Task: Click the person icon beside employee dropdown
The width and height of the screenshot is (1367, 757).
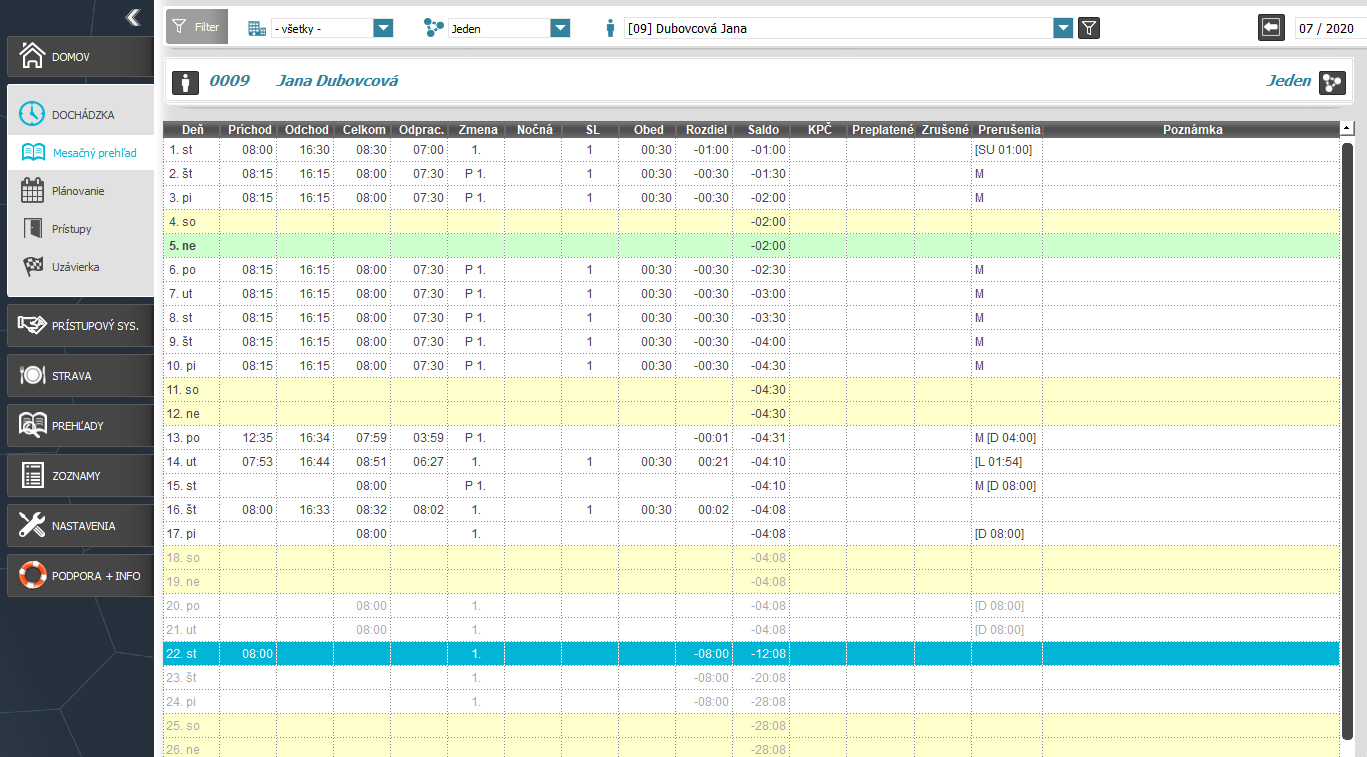Action: click(x=611, y=28)
